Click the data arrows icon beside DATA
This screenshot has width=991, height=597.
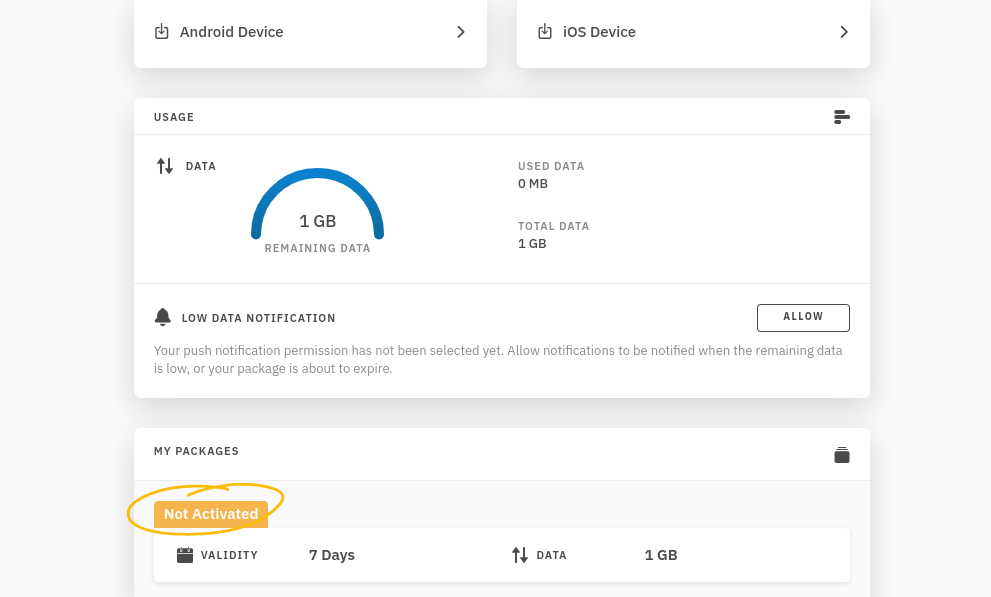pyautogui.click(x=165, y=166)
